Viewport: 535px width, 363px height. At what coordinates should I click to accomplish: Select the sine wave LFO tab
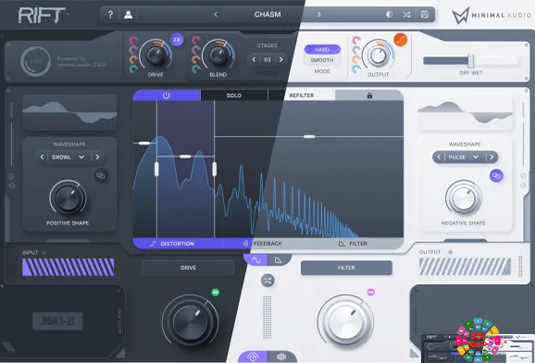(256, 260)
